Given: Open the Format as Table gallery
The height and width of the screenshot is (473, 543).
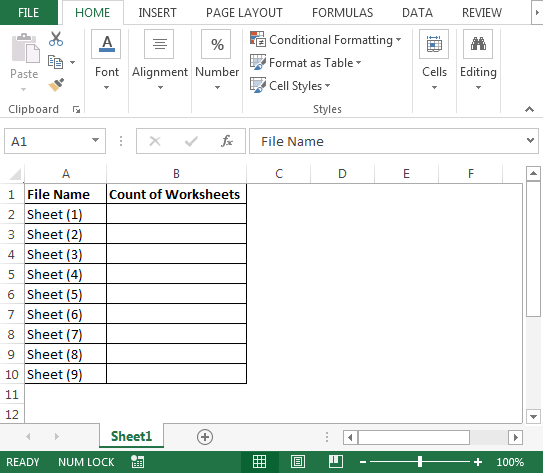Looking at the screenshot, I should pyautogui.click(x=305, y=63).
